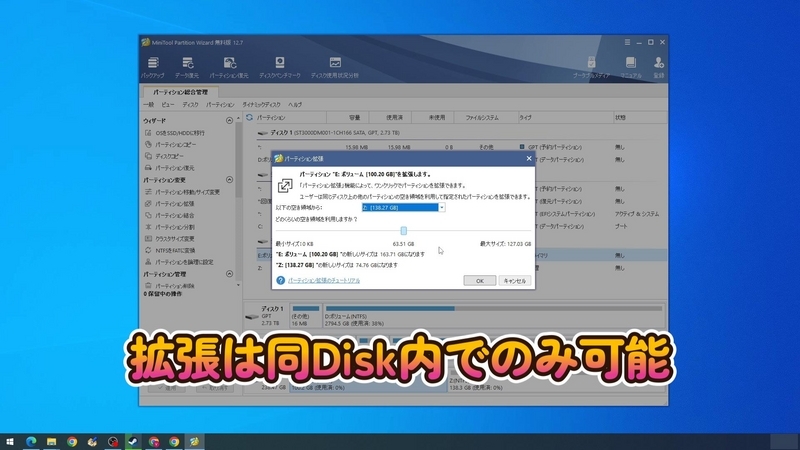Open the 一般 menu
The image size is (800, 450).
point(149,105)
